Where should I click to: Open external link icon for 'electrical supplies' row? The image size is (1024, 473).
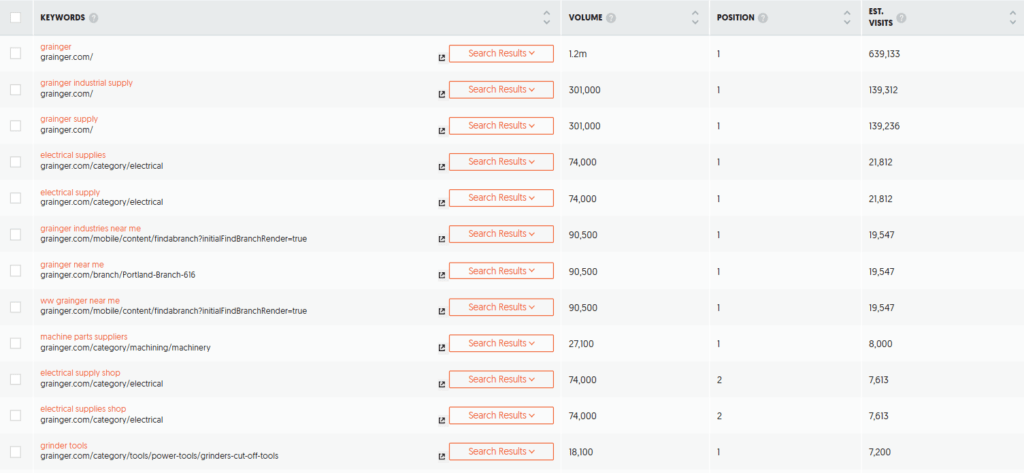tap(441, 167)
